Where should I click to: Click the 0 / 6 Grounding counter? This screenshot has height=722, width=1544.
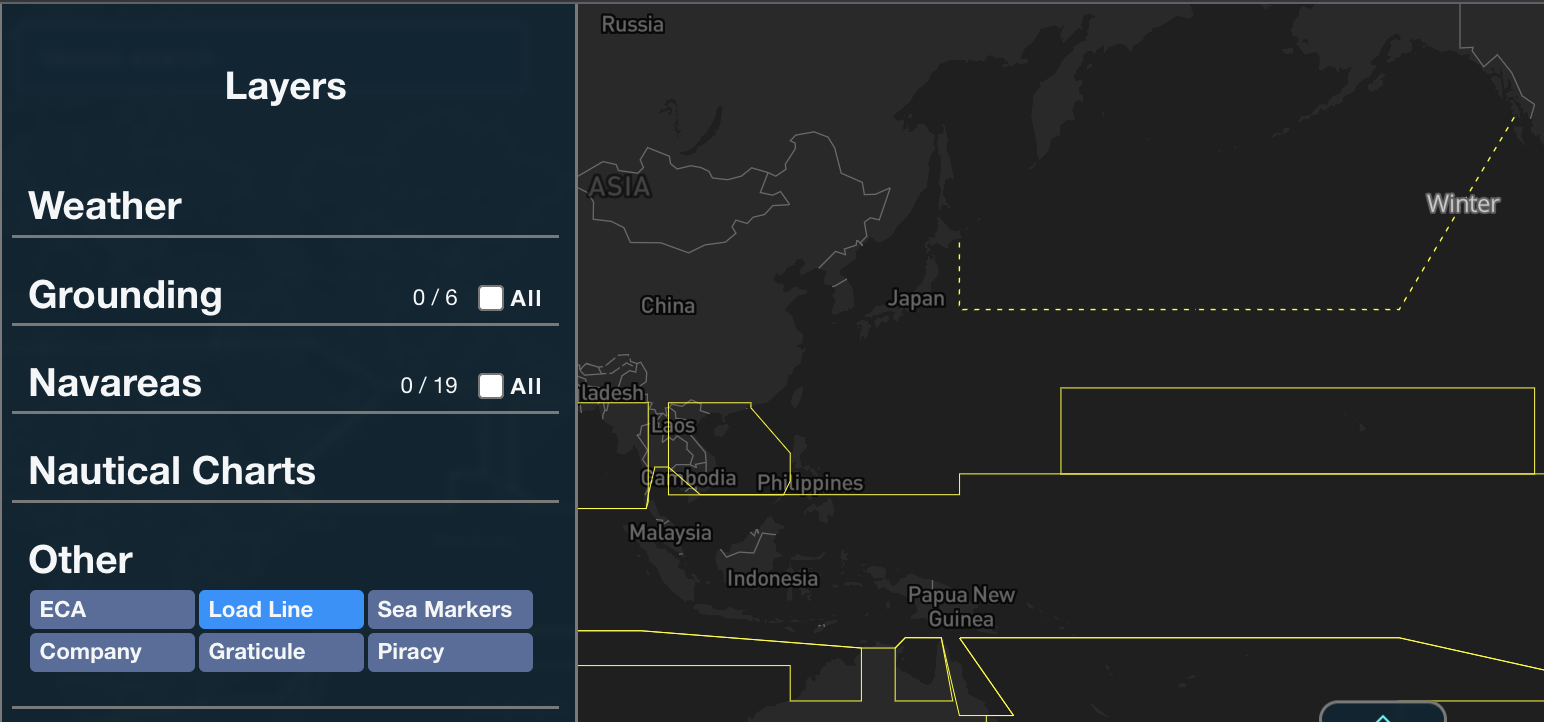click(435, 297)
